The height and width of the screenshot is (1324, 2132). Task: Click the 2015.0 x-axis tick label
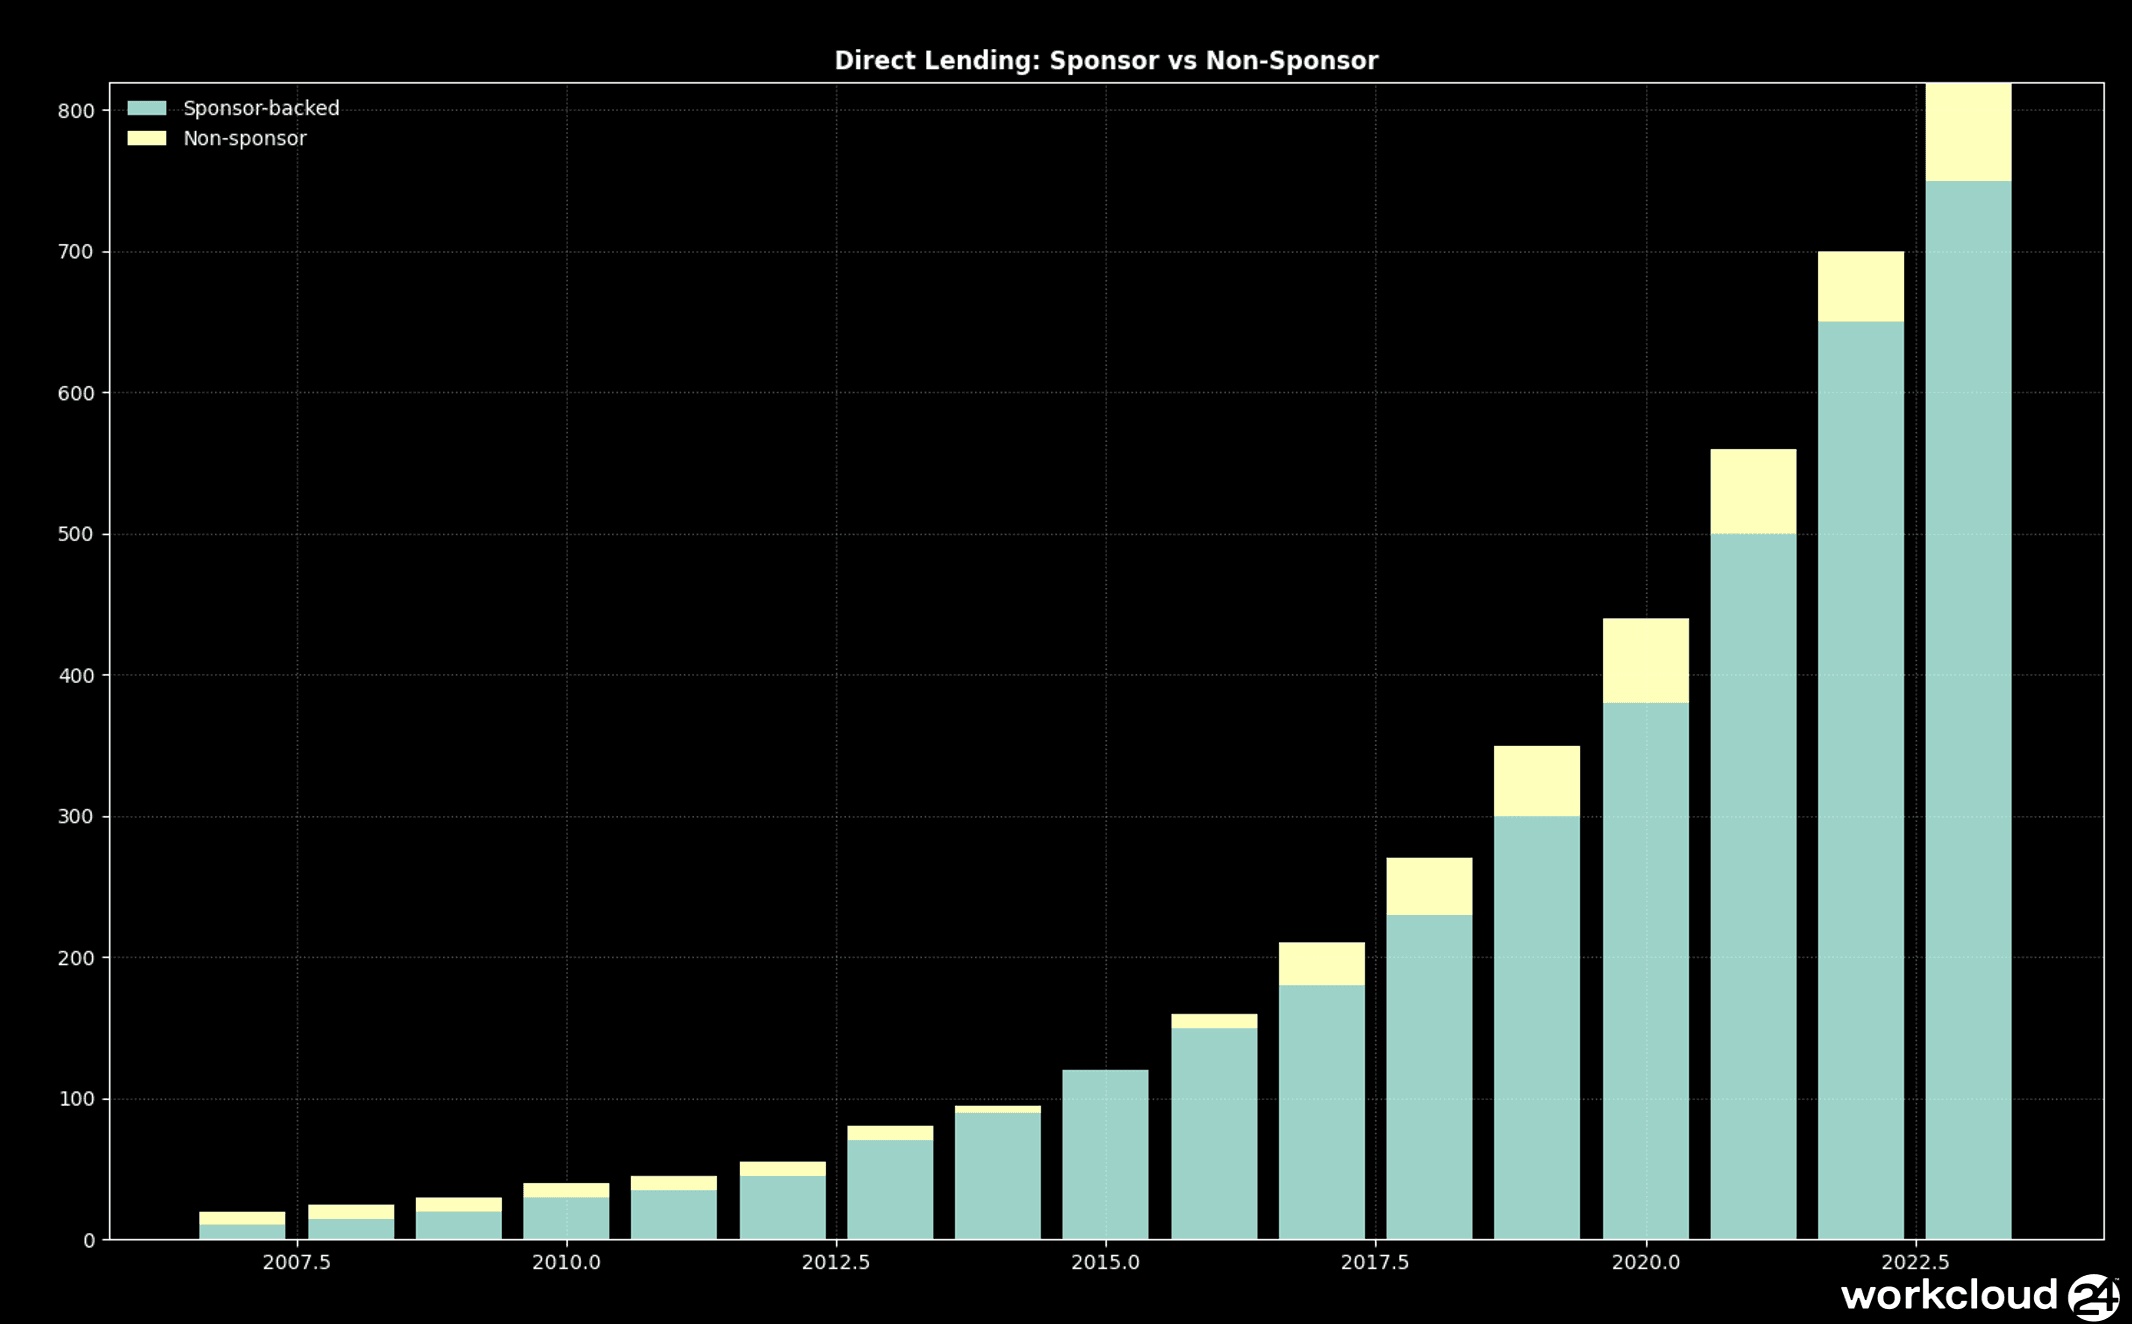1105,1262
